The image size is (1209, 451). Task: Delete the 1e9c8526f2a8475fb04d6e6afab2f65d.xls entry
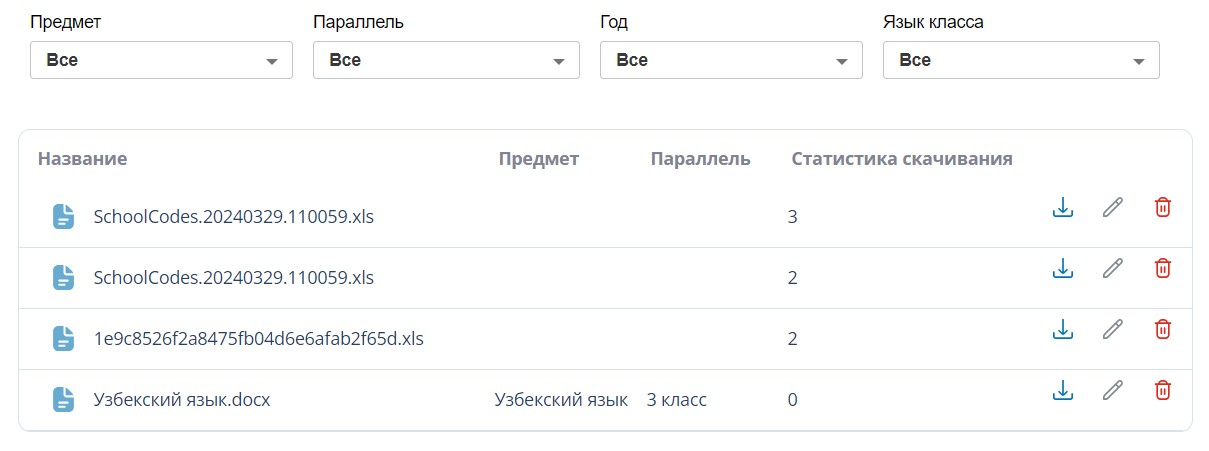1162,329
